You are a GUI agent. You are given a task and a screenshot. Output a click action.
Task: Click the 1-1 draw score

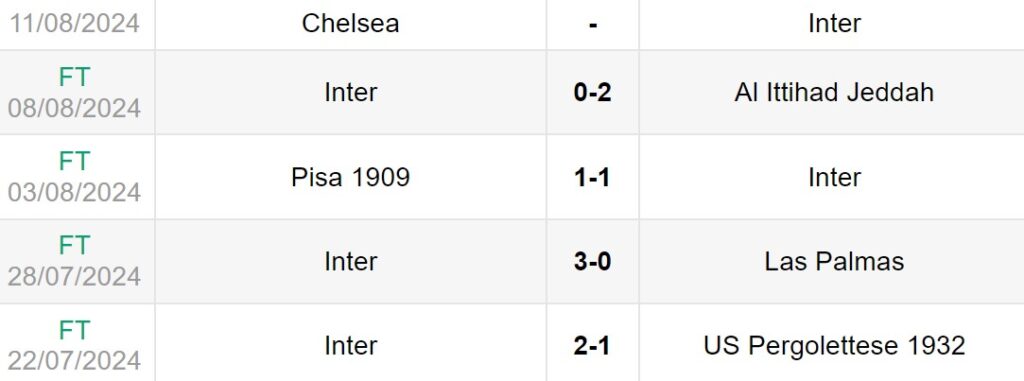click(592, 177)
